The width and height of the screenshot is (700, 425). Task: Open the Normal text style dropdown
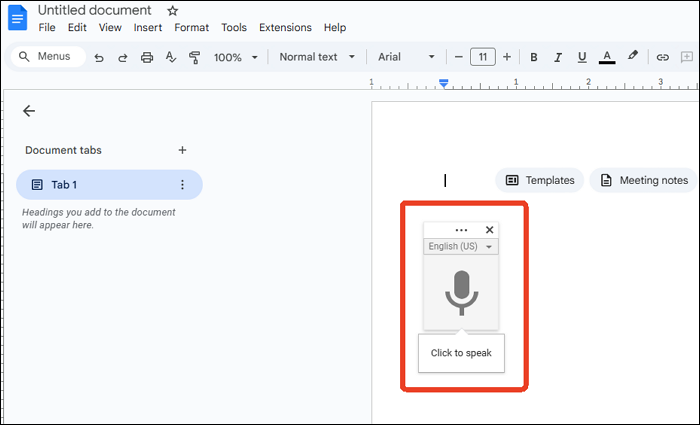(x=317, y=57)
